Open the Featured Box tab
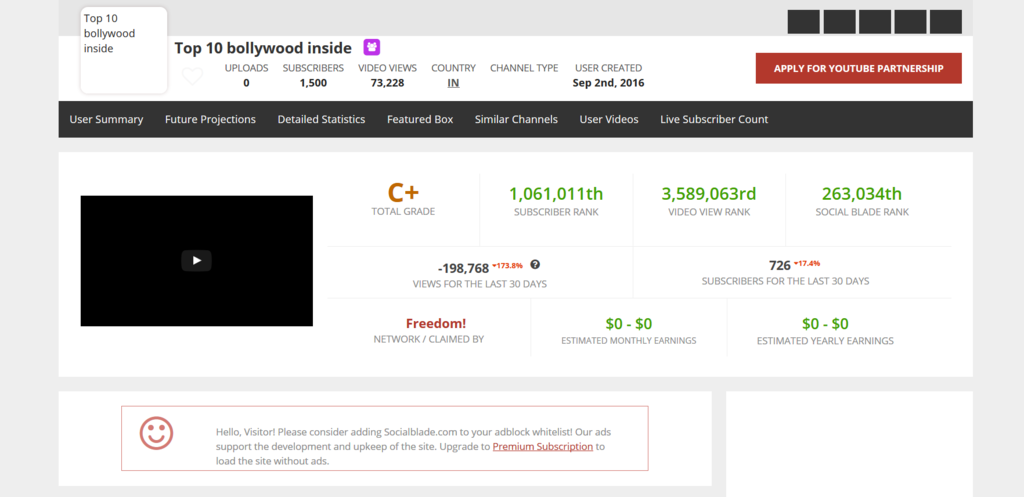The width and height of the screenshot is (1024, 497). point(420,120)
